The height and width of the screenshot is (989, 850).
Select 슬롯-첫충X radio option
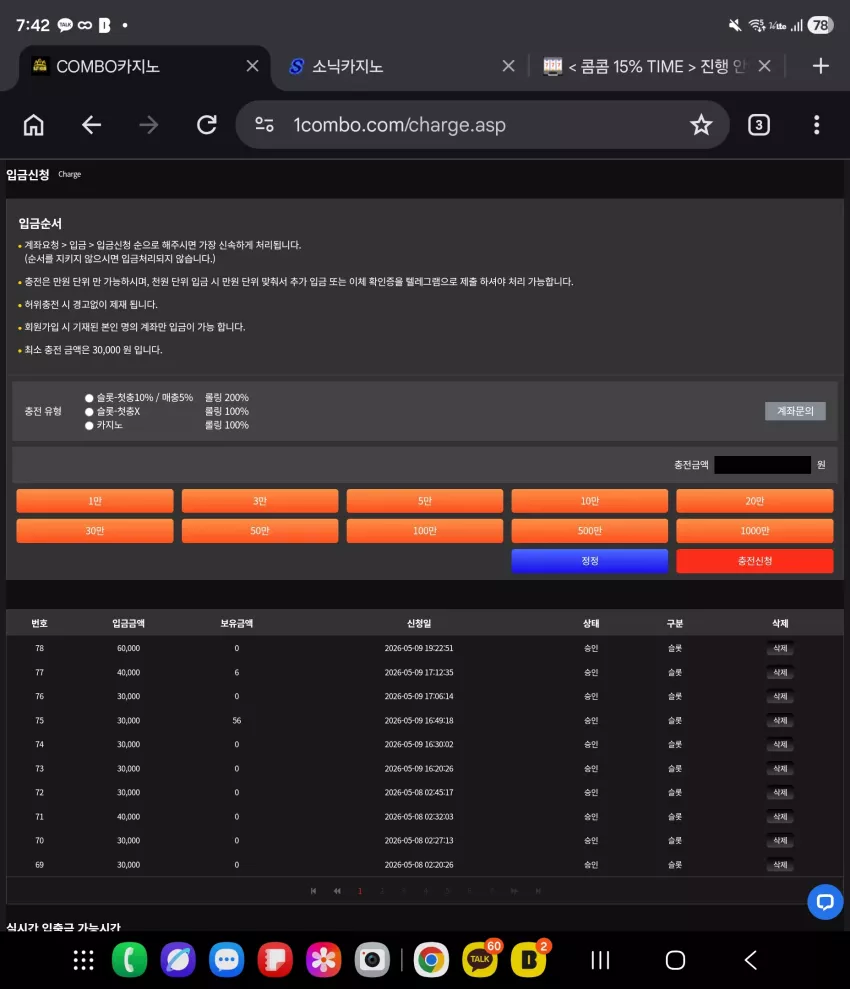[x=89, y=412]
